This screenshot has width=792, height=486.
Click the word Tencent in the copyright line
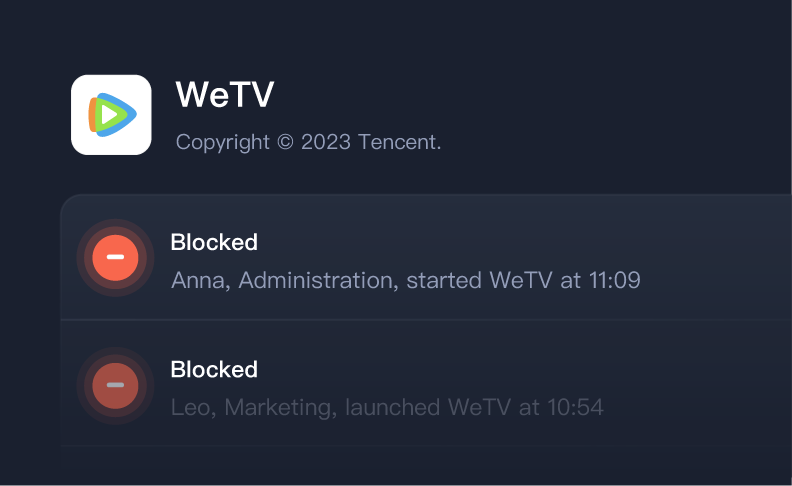point(399,142)
